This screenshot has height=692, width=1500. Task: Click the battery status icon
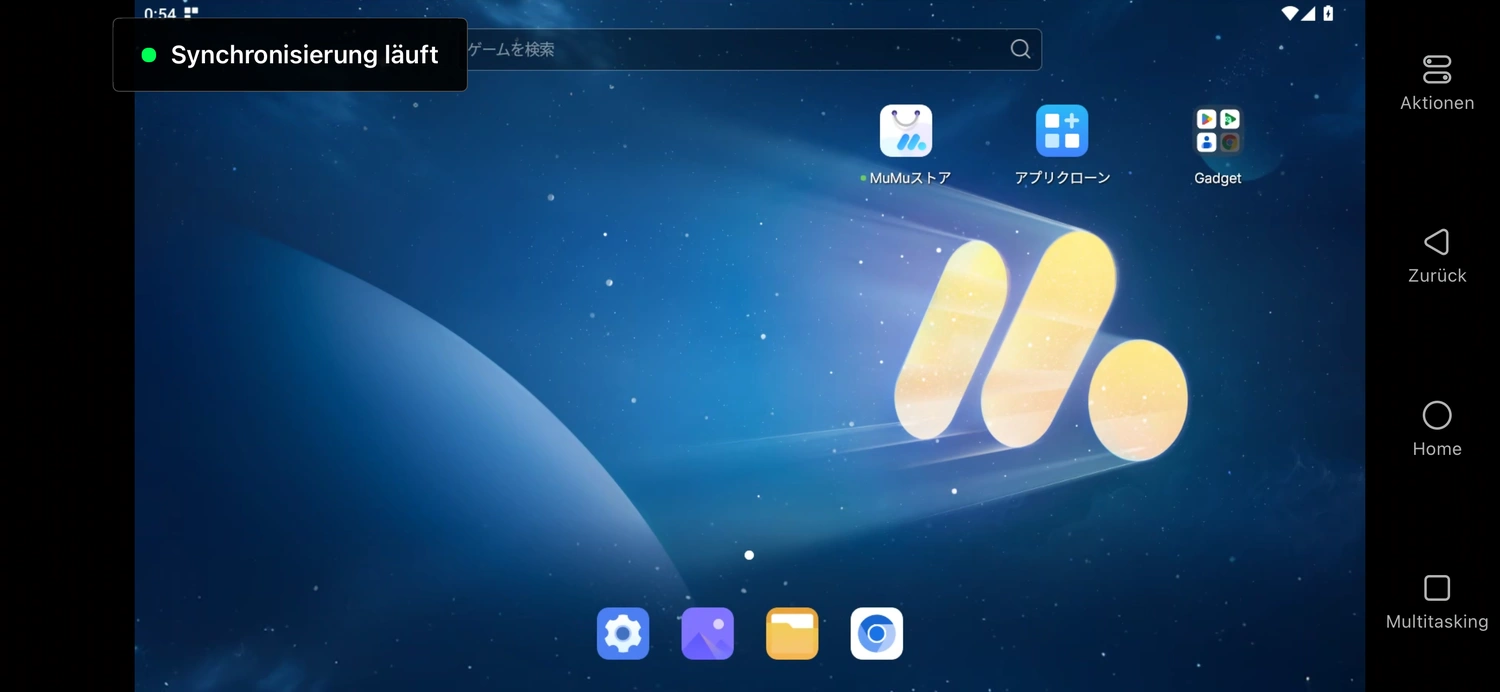point(1328,13)
